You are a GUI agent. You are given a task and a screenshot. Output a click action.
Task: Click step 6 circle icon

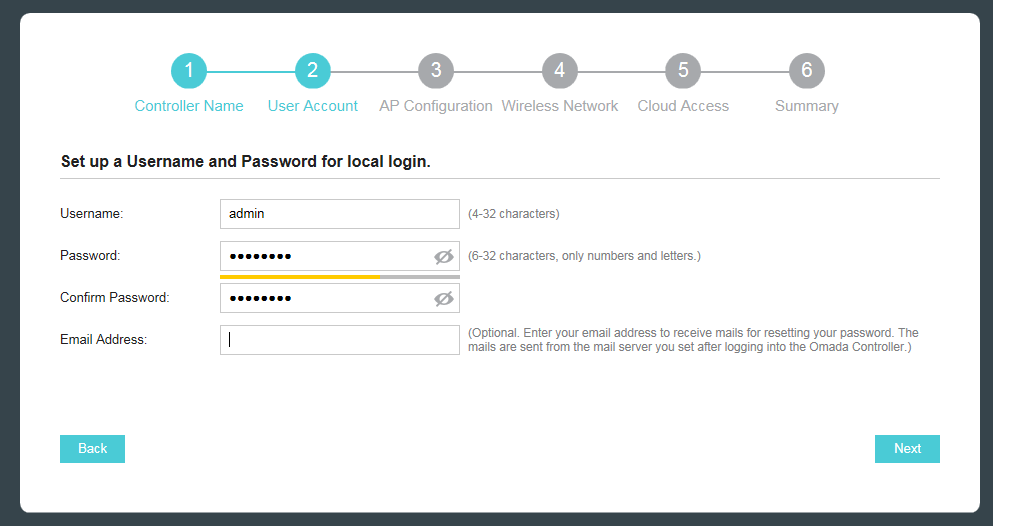pyautogui.click(x=807, y=71)
